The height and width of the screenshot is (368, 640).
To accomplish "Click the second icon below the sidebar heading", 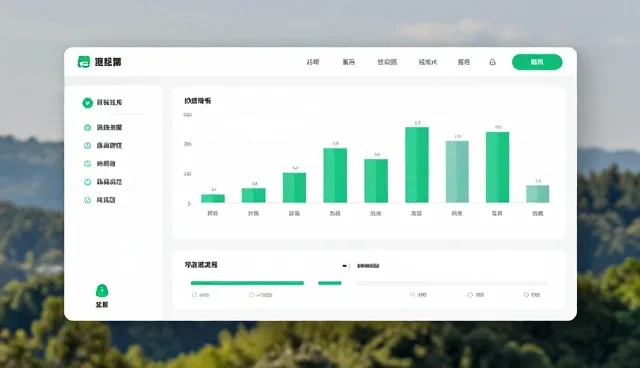I will pos(87,146).
